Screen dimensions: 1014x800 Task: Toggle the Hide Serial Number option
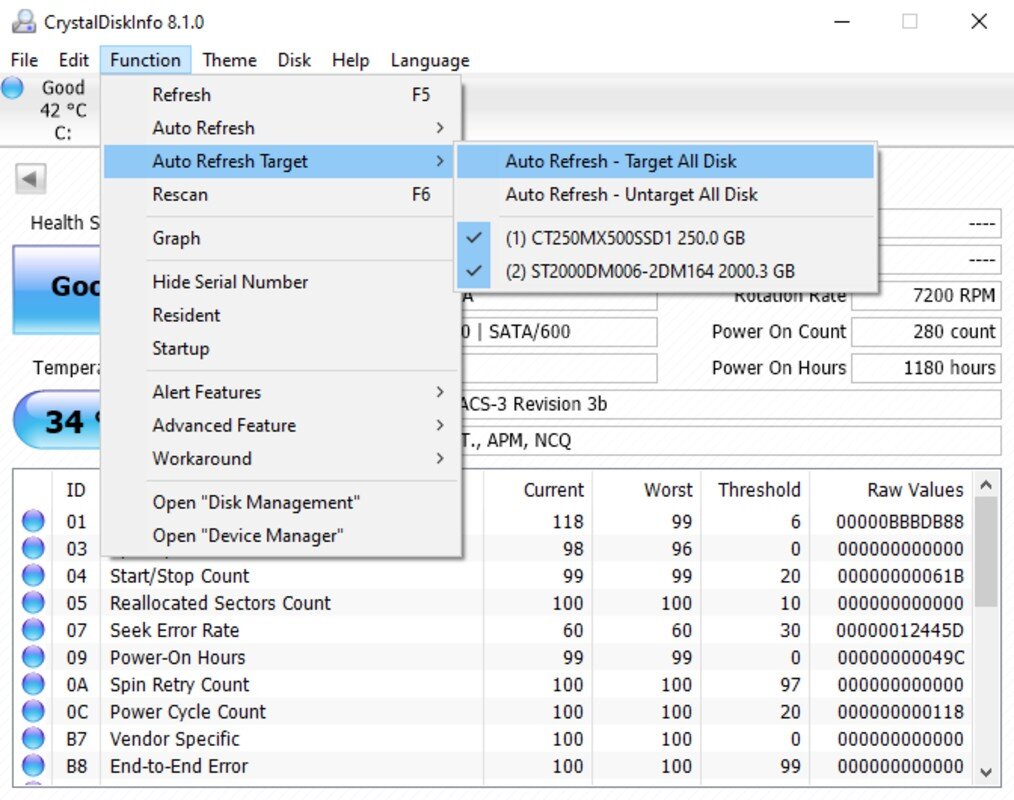click(x=281, y=282)
